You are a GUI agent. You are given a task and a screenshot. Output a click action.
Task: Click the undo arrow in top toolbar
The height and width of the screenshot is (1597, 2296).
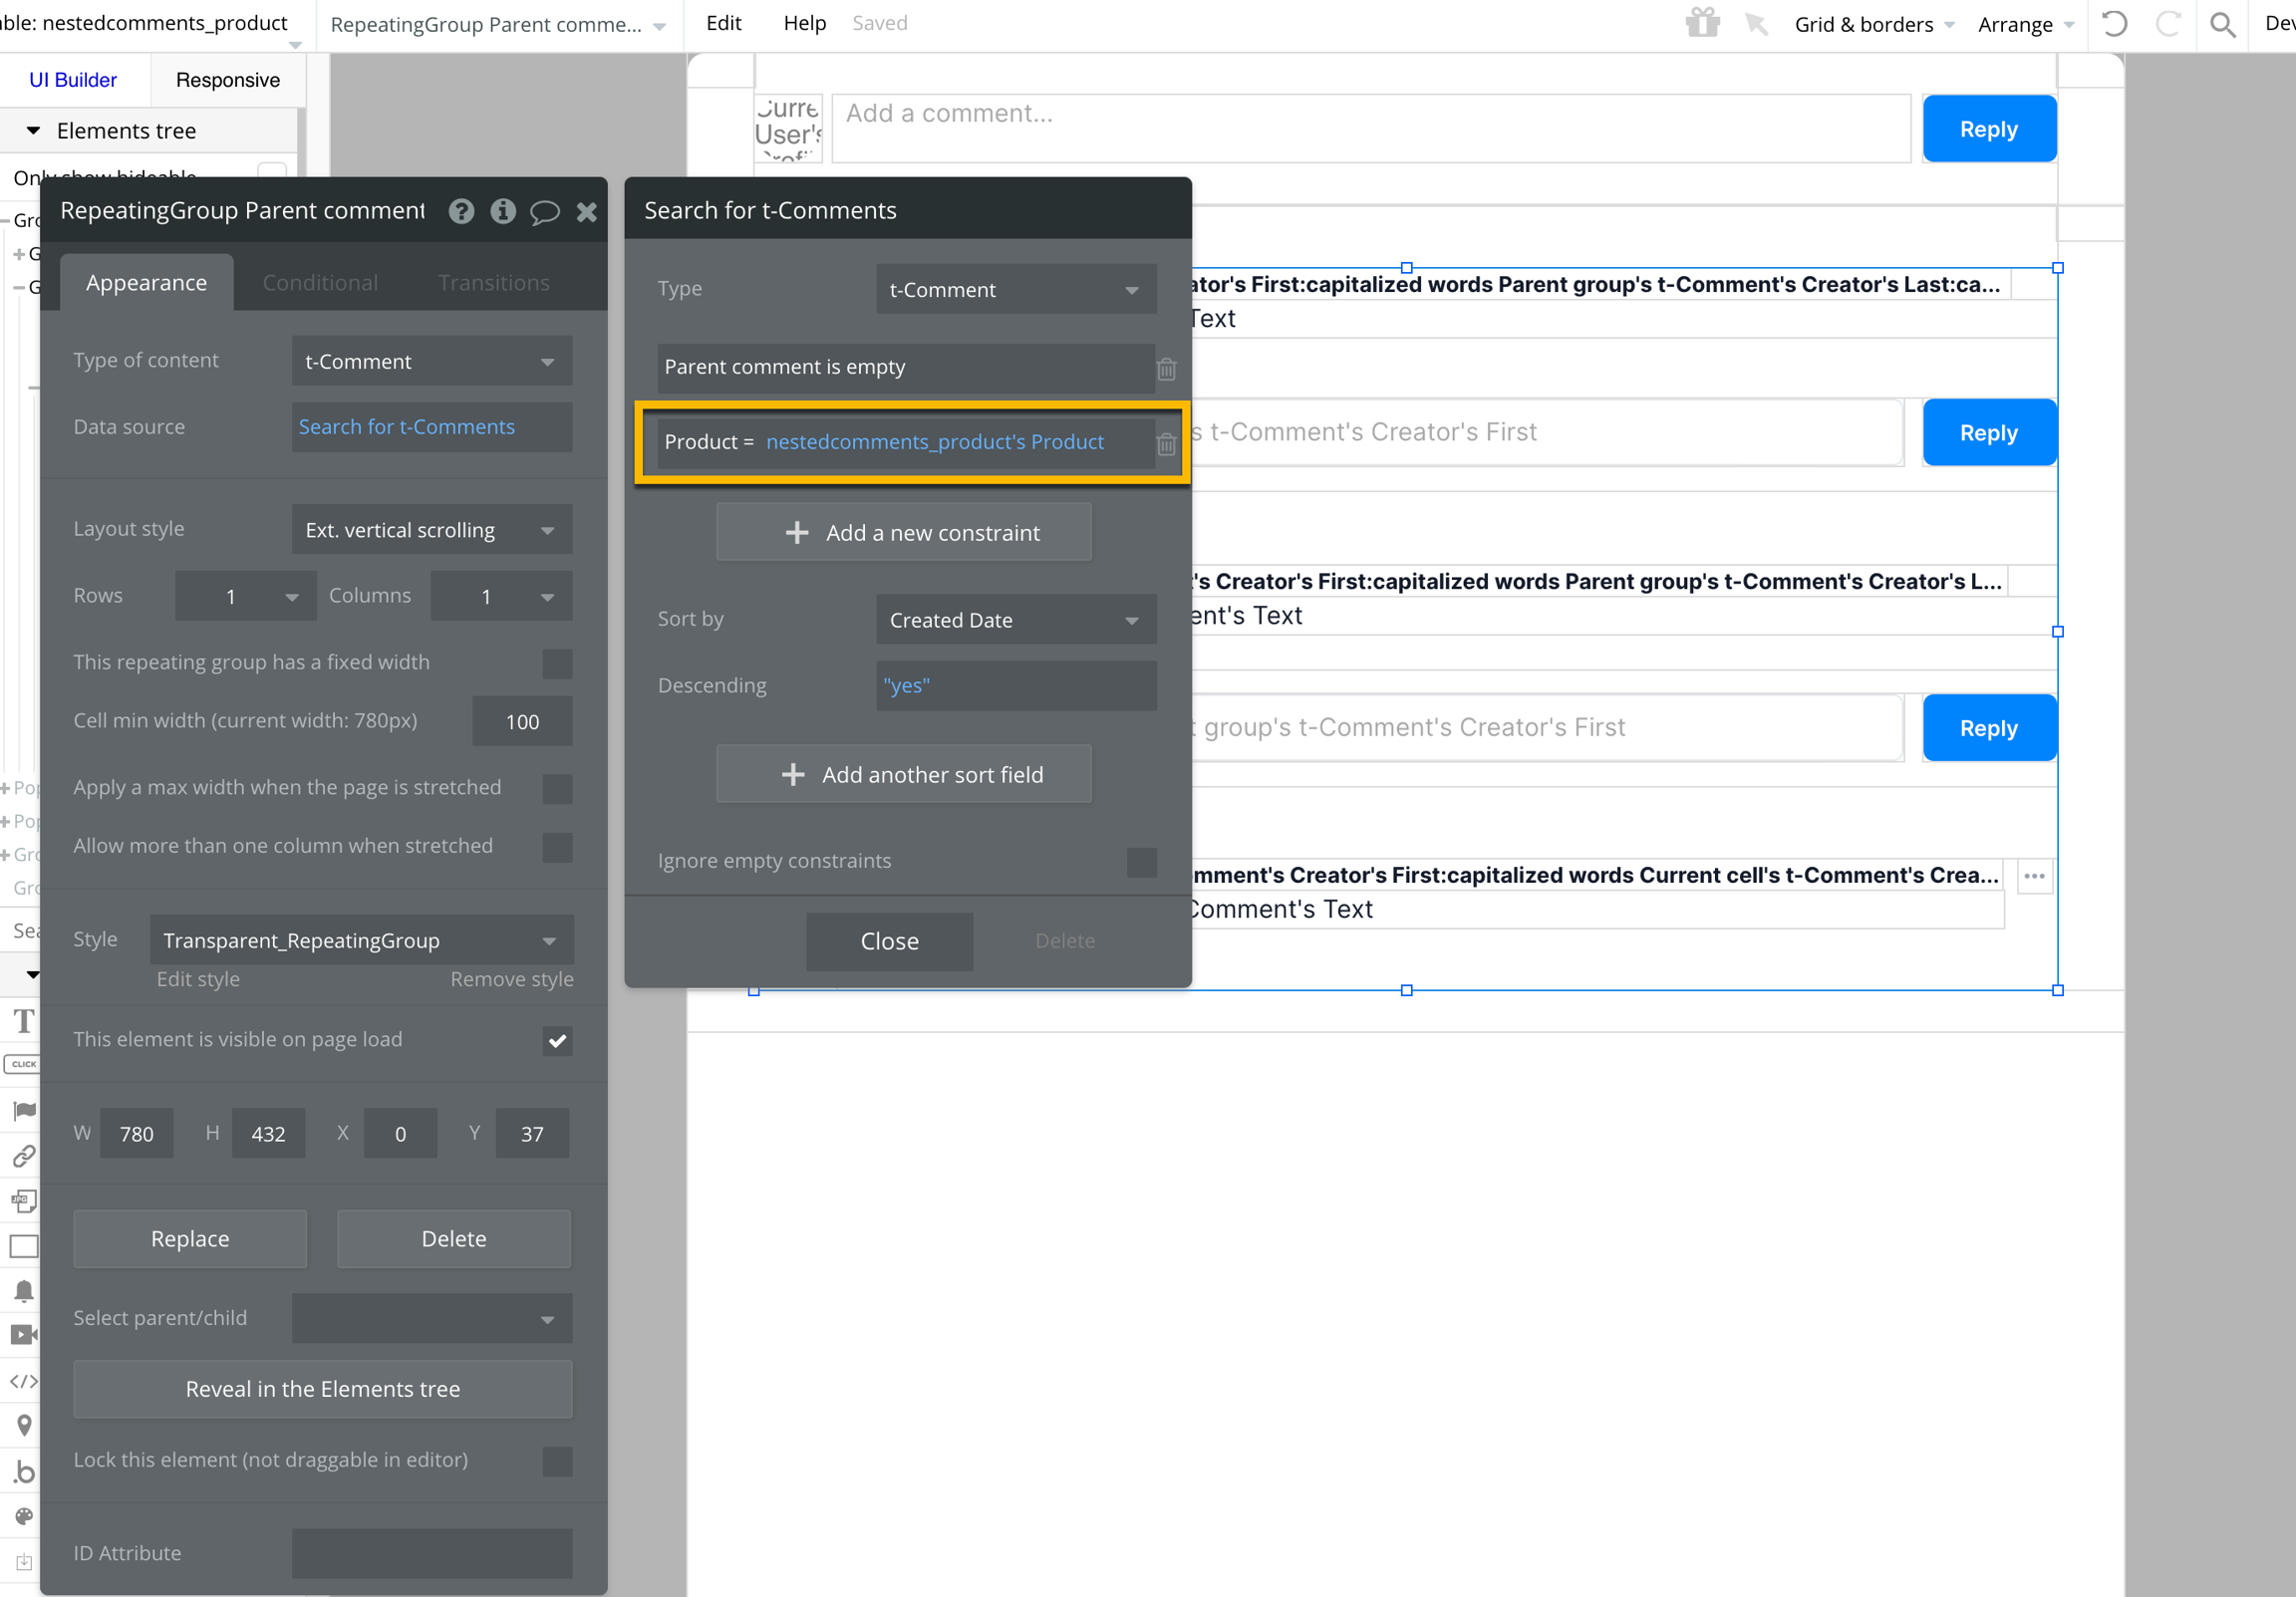[x=2113, y=24]
